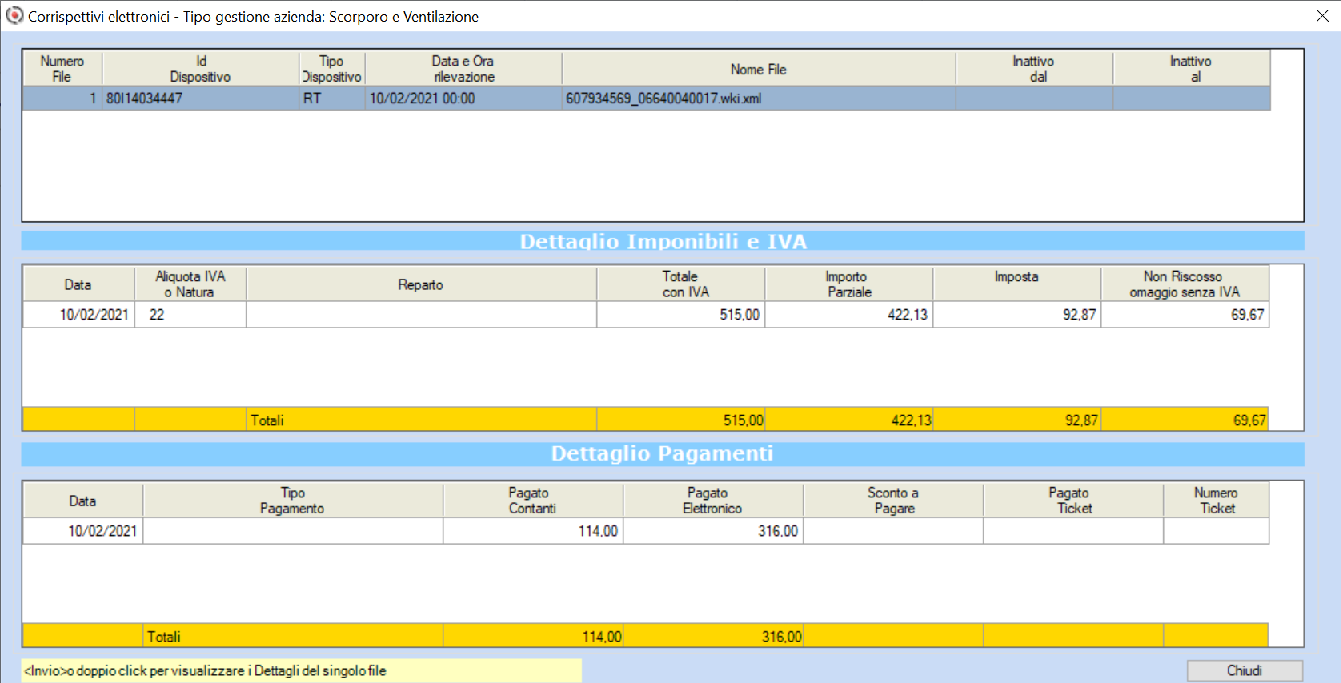Open the window system menu icon
This screenshot has height=683, width=1341.
pyautogui.click(x=14, y=16)
